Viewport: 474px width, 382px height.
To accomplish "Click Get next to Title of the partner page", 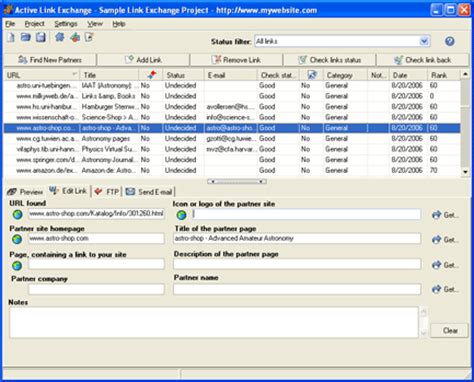I will [446, 239].
